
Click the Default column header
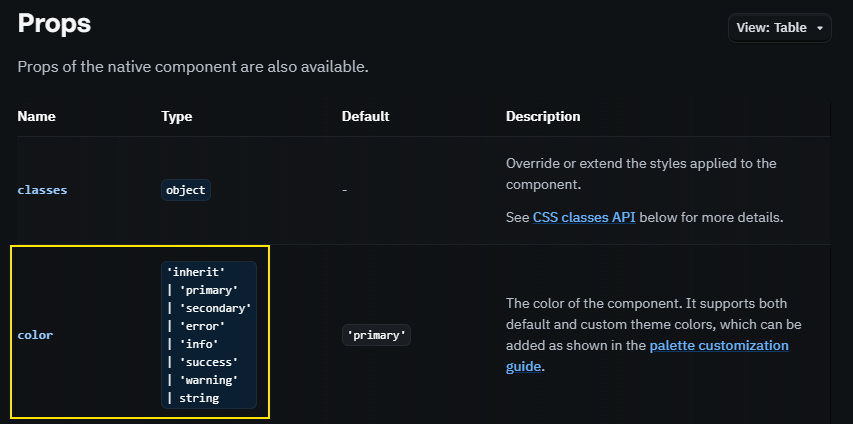(365, 116)
